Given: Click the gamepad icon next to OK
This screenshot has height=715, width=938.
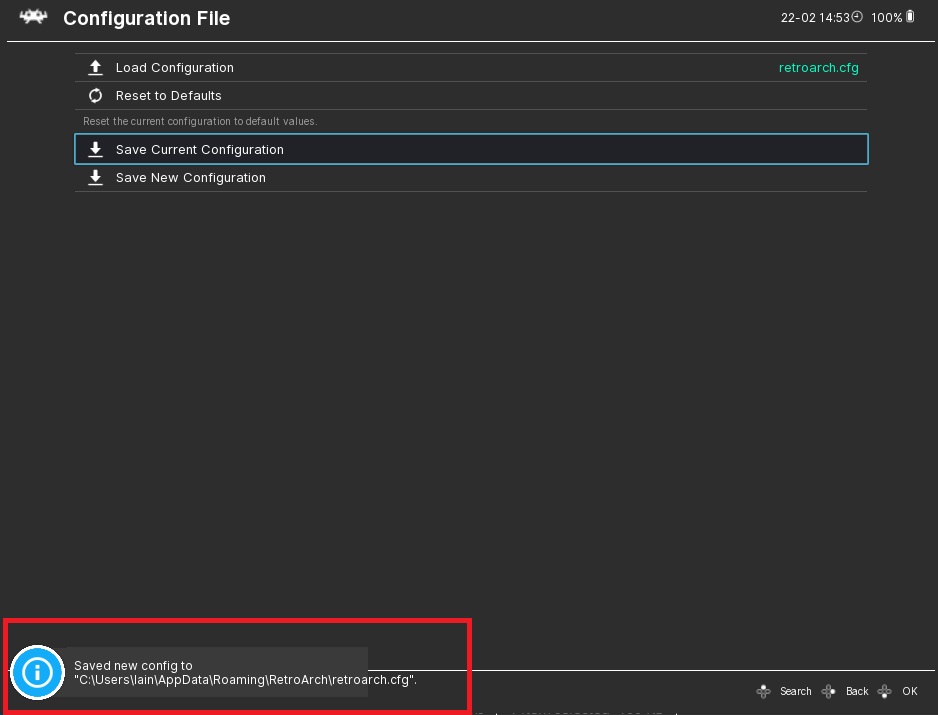Looking at the screenshot, I should (885, 692).
